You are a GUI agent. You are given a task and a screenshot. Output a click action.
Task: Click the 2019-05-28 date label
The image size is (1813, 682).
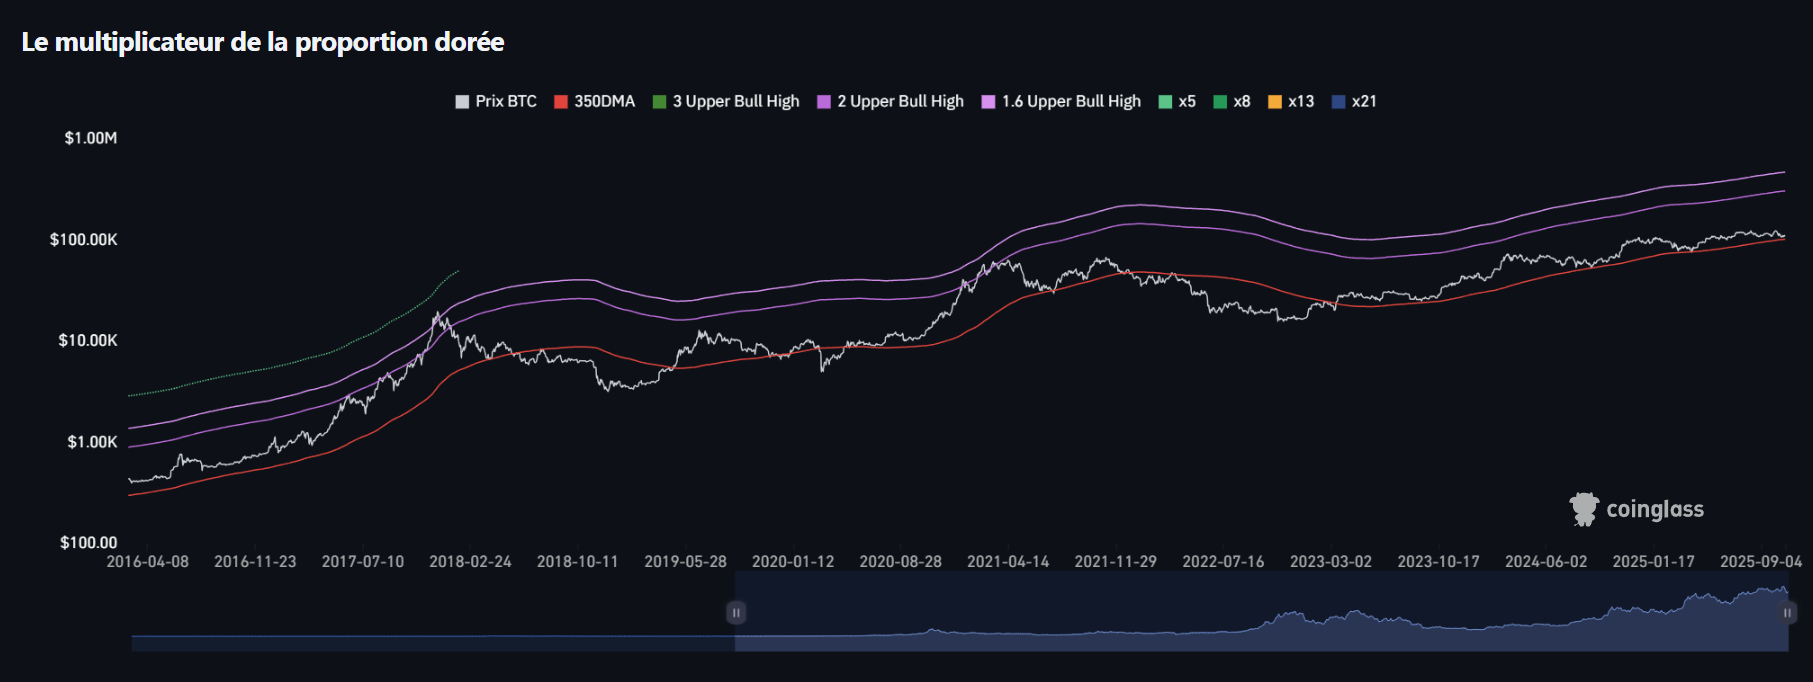[x=685, y=562]
